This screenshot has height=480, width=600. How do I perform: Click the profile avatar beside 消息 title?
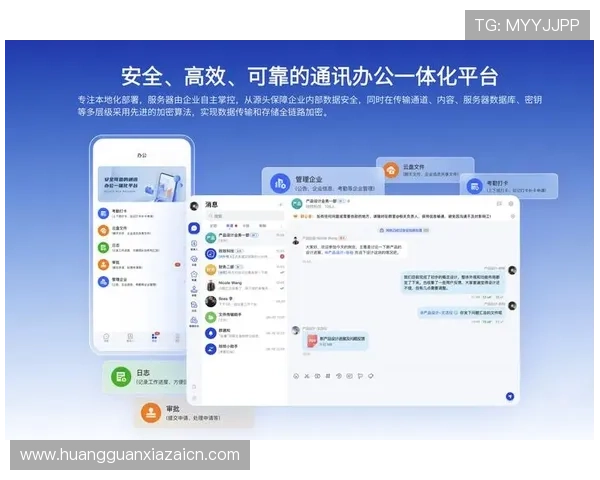[194, 206]
